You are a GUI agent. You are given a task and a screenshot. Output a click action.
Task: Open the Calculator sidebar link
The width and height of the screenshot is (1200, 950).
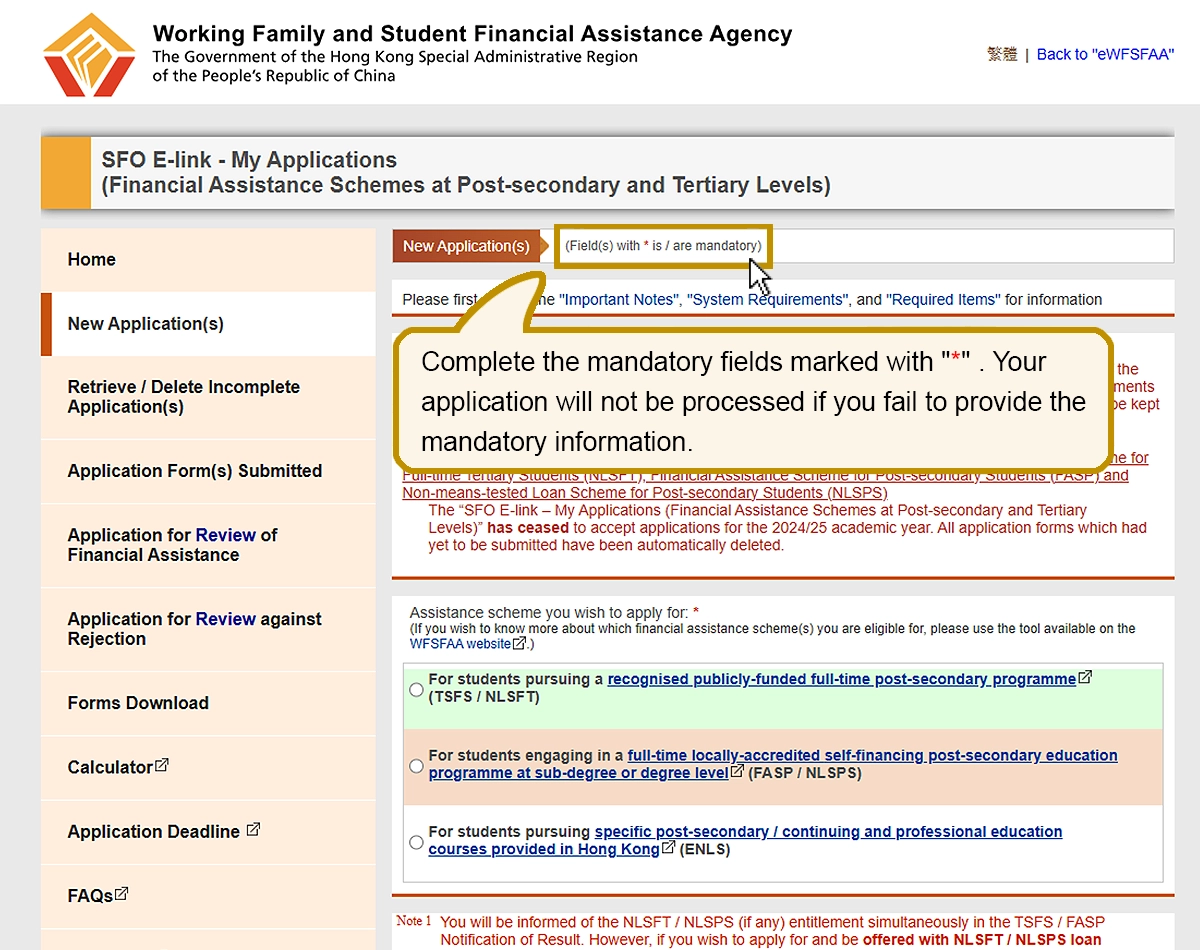click(x=208, y=767)
